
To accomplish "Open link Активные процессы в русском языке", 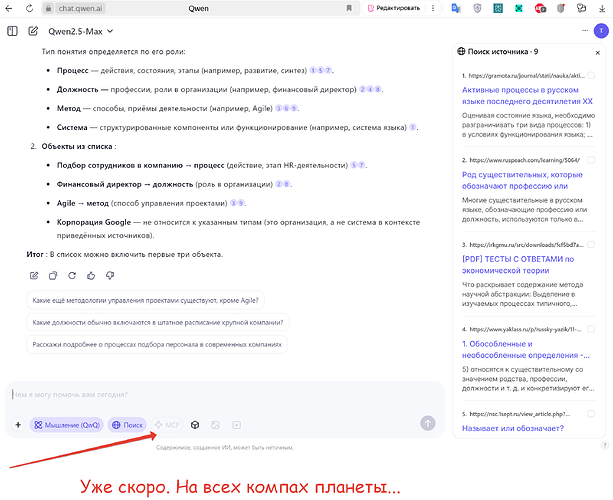I will click(527, 96).
